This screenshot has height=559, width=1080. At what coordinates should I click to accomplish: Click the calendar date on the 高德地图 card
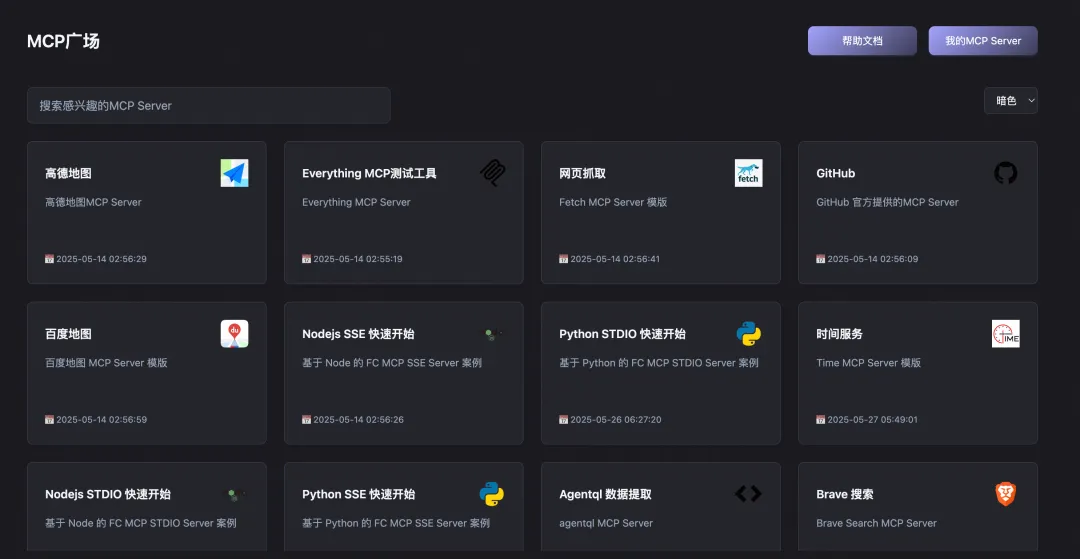[96, 260]
